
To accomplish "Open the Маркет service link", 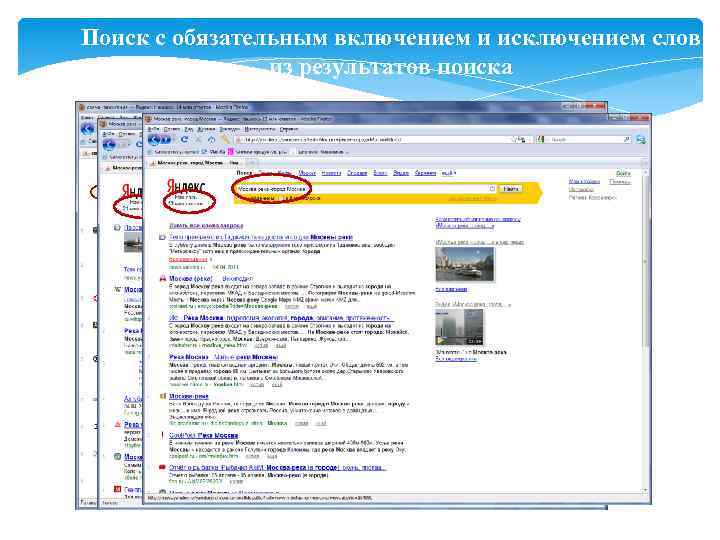I will coord(307,173).
